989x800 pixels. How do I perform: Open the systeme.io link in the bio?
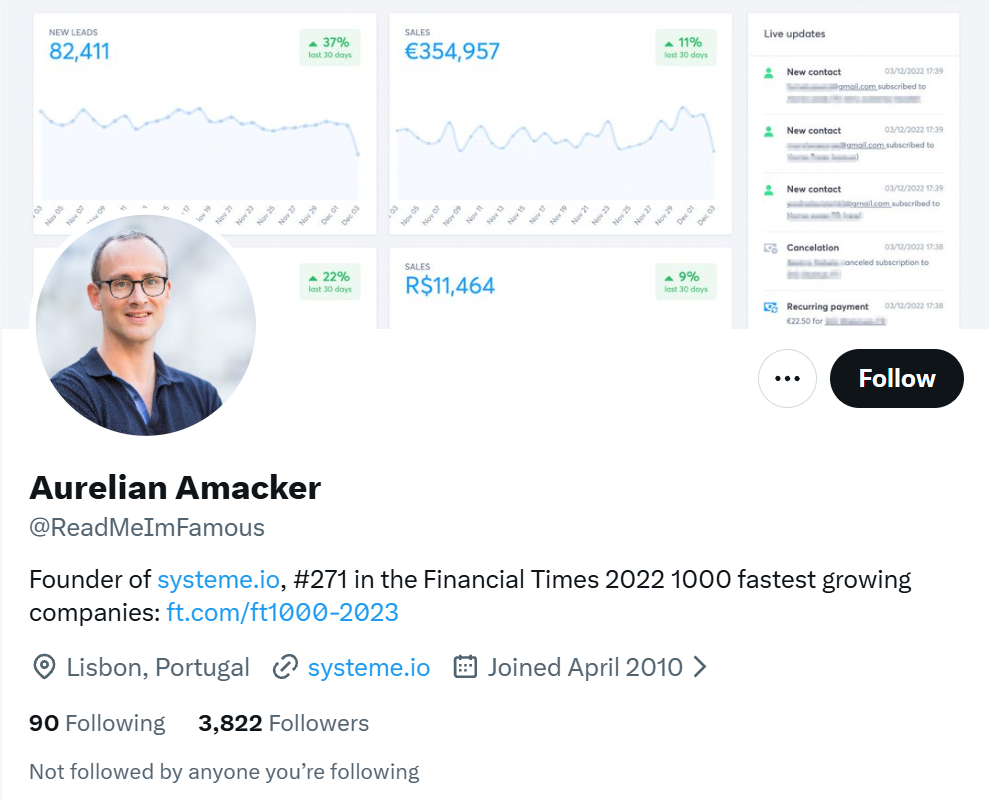pyautogui.click(x=219, y=579)
